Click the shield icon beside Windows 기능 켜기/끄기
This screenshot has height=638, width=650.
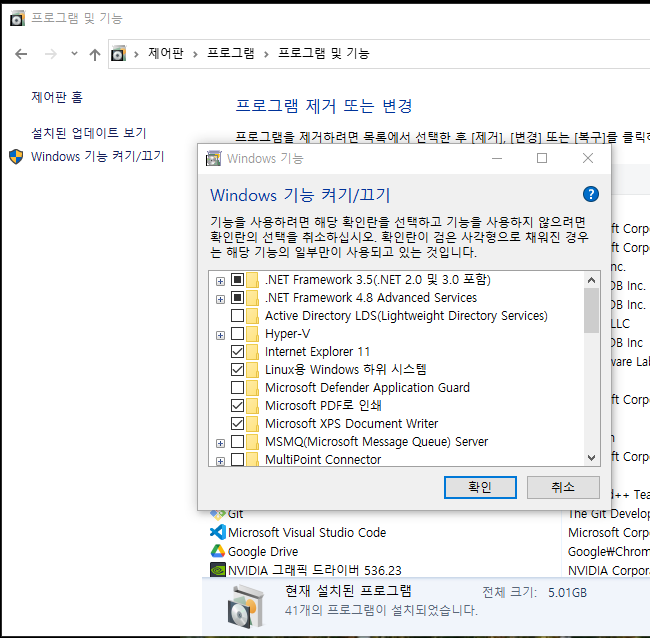click(x=16, y=157)
